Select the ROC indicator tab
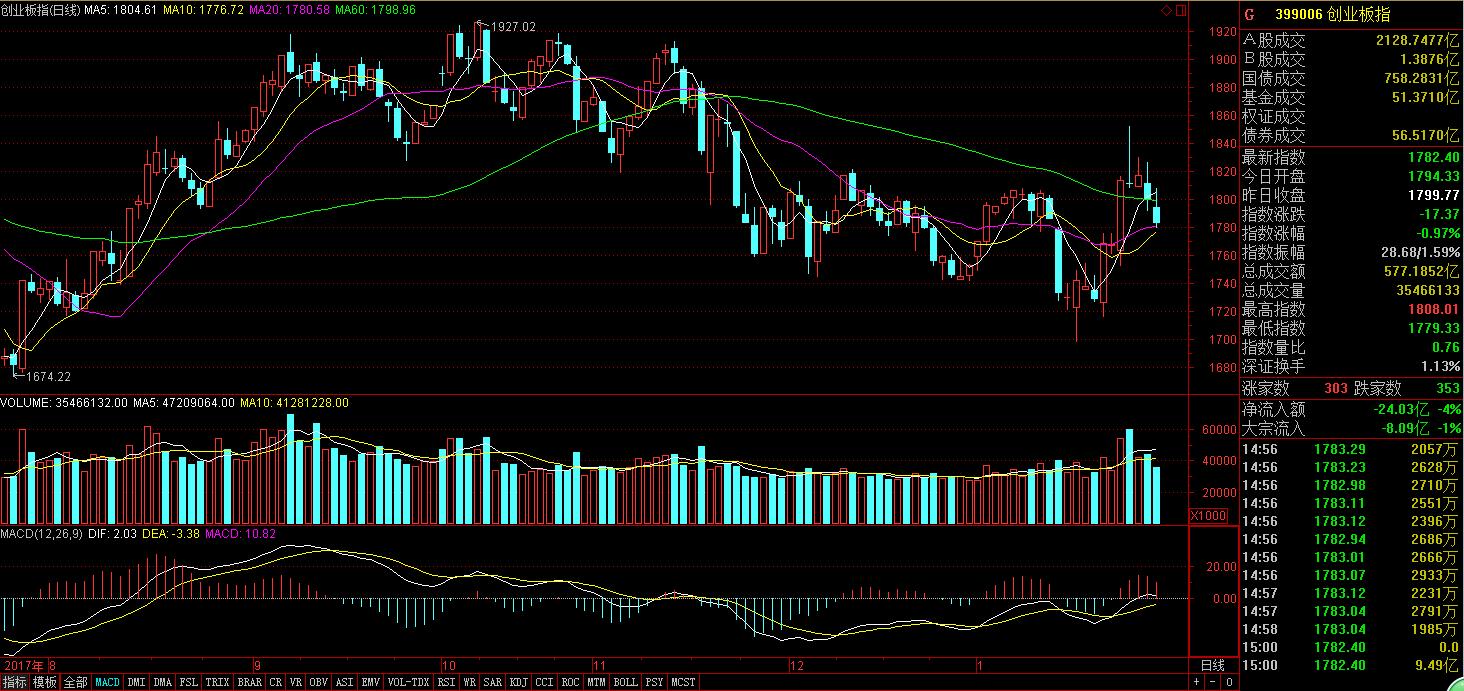 click(570, 682)
